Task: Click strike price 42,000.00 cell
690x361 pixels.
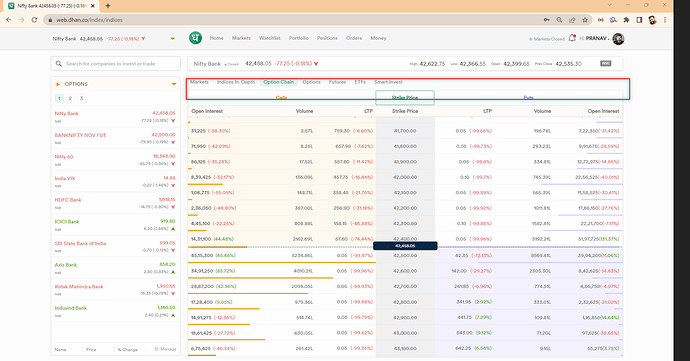Action: [405, 177]
